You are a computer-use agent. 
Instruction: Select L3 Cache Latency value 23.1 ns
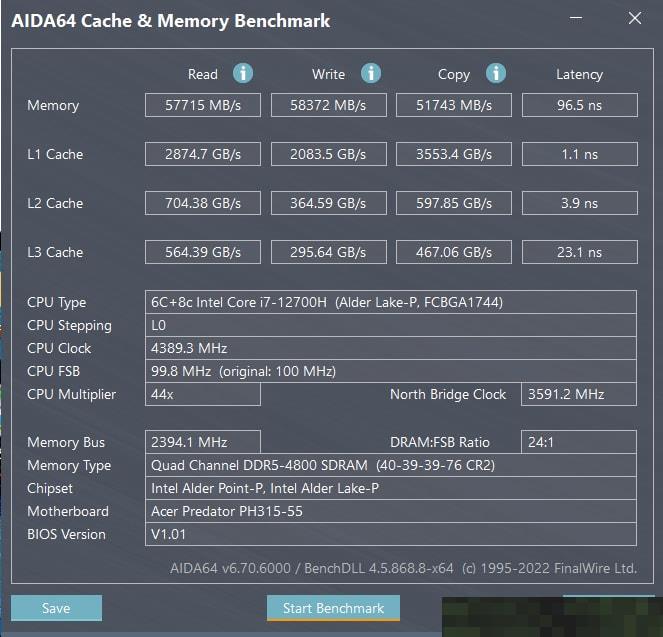coord(580,252)
